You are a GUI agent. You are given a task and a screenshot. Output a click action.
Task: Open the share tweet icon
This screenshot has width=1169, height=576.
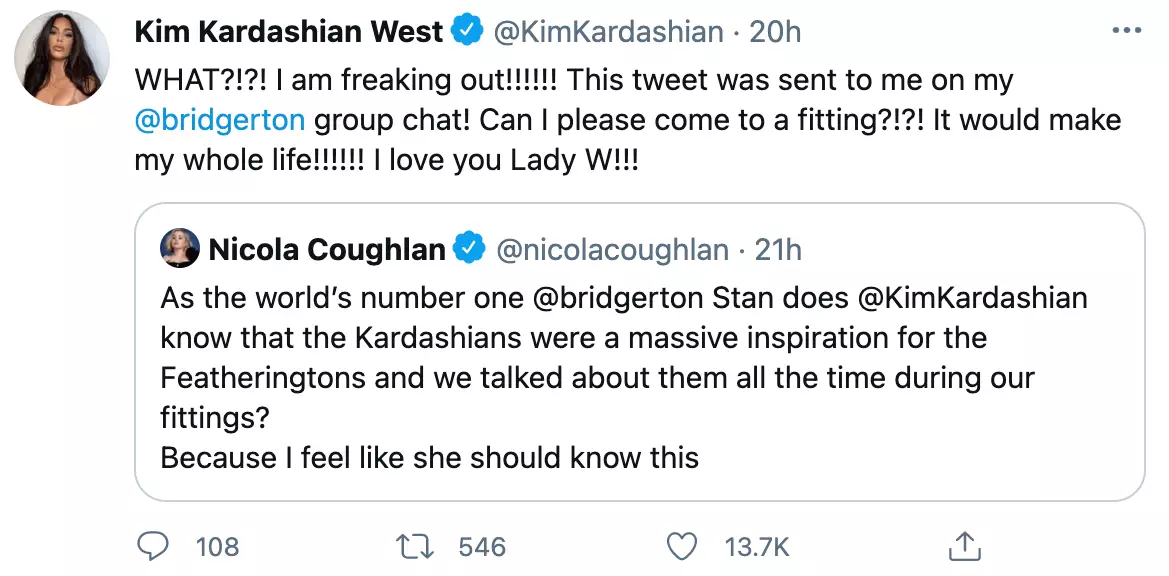pos(961,546)
